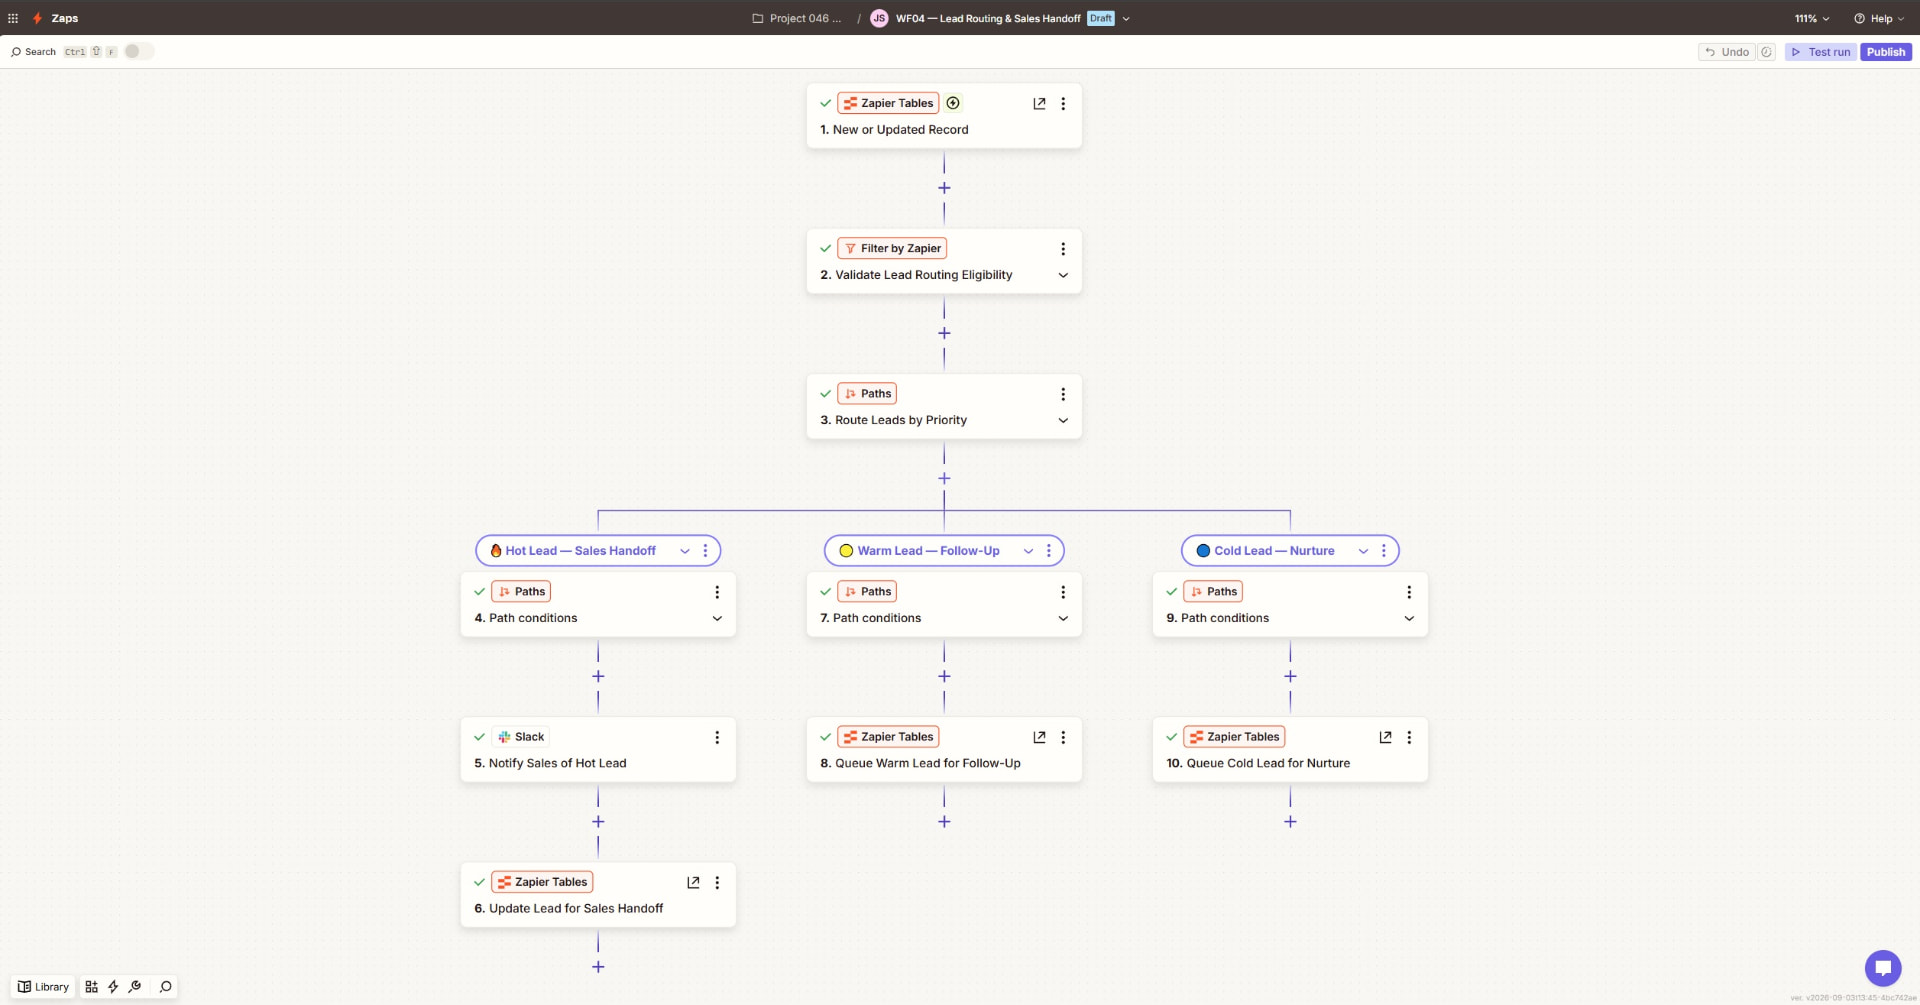Image resolution: width=1920 pixels, height=1005 pixels.
Task: Add step after New or Updated Record
Action: click(x=944, y=188)
